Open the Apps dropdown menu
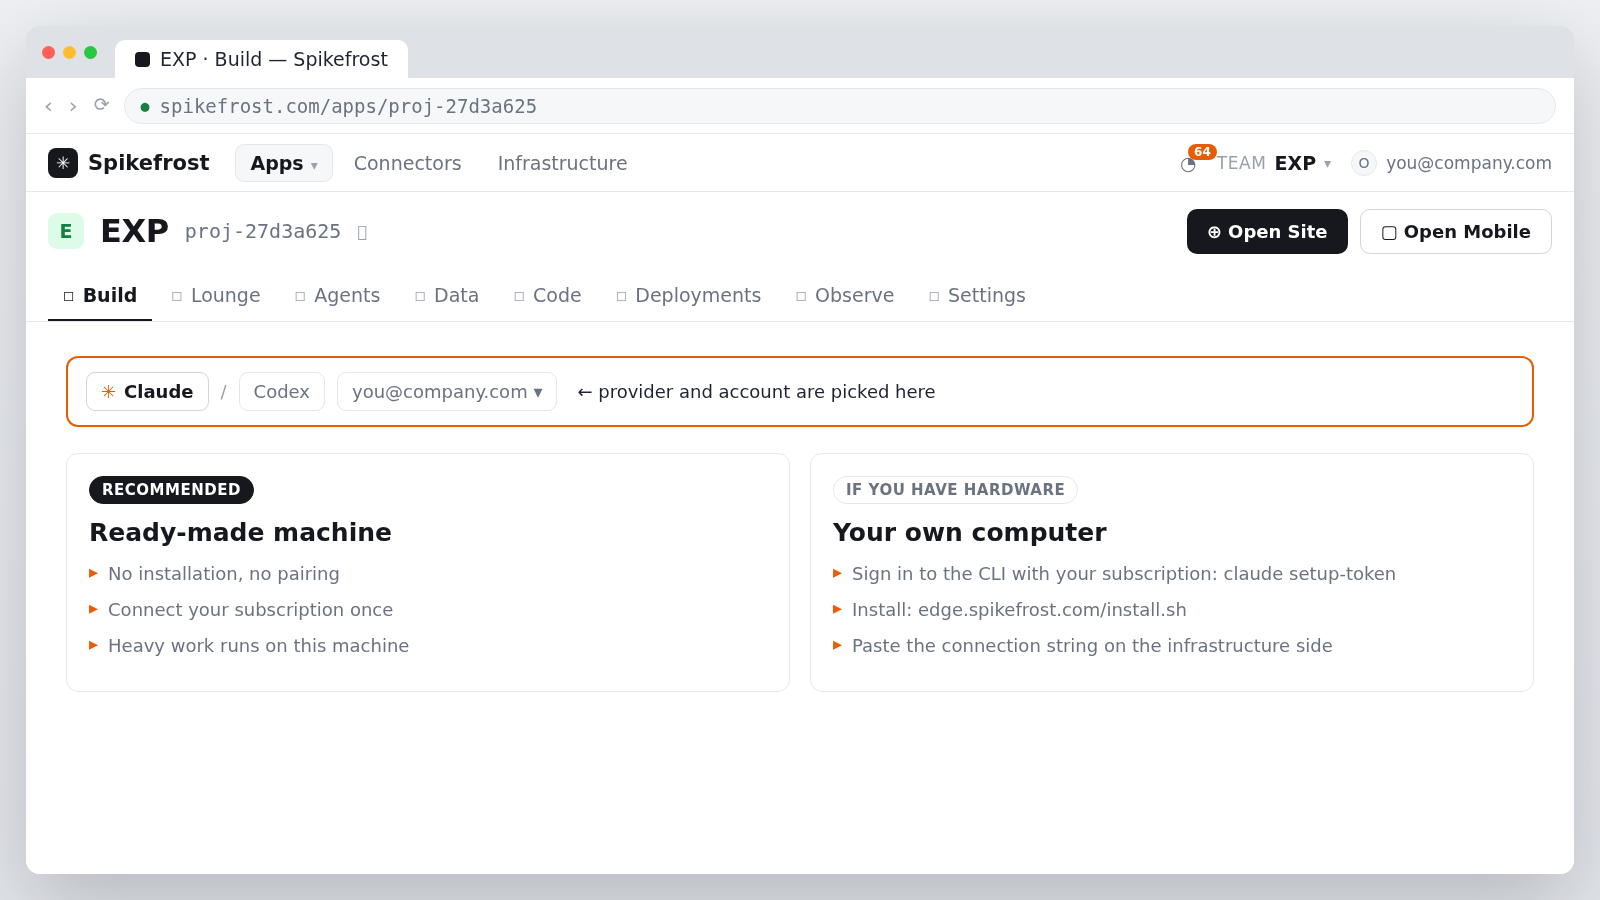This screenshot has width=1600, height=900. tap(284, 163)
